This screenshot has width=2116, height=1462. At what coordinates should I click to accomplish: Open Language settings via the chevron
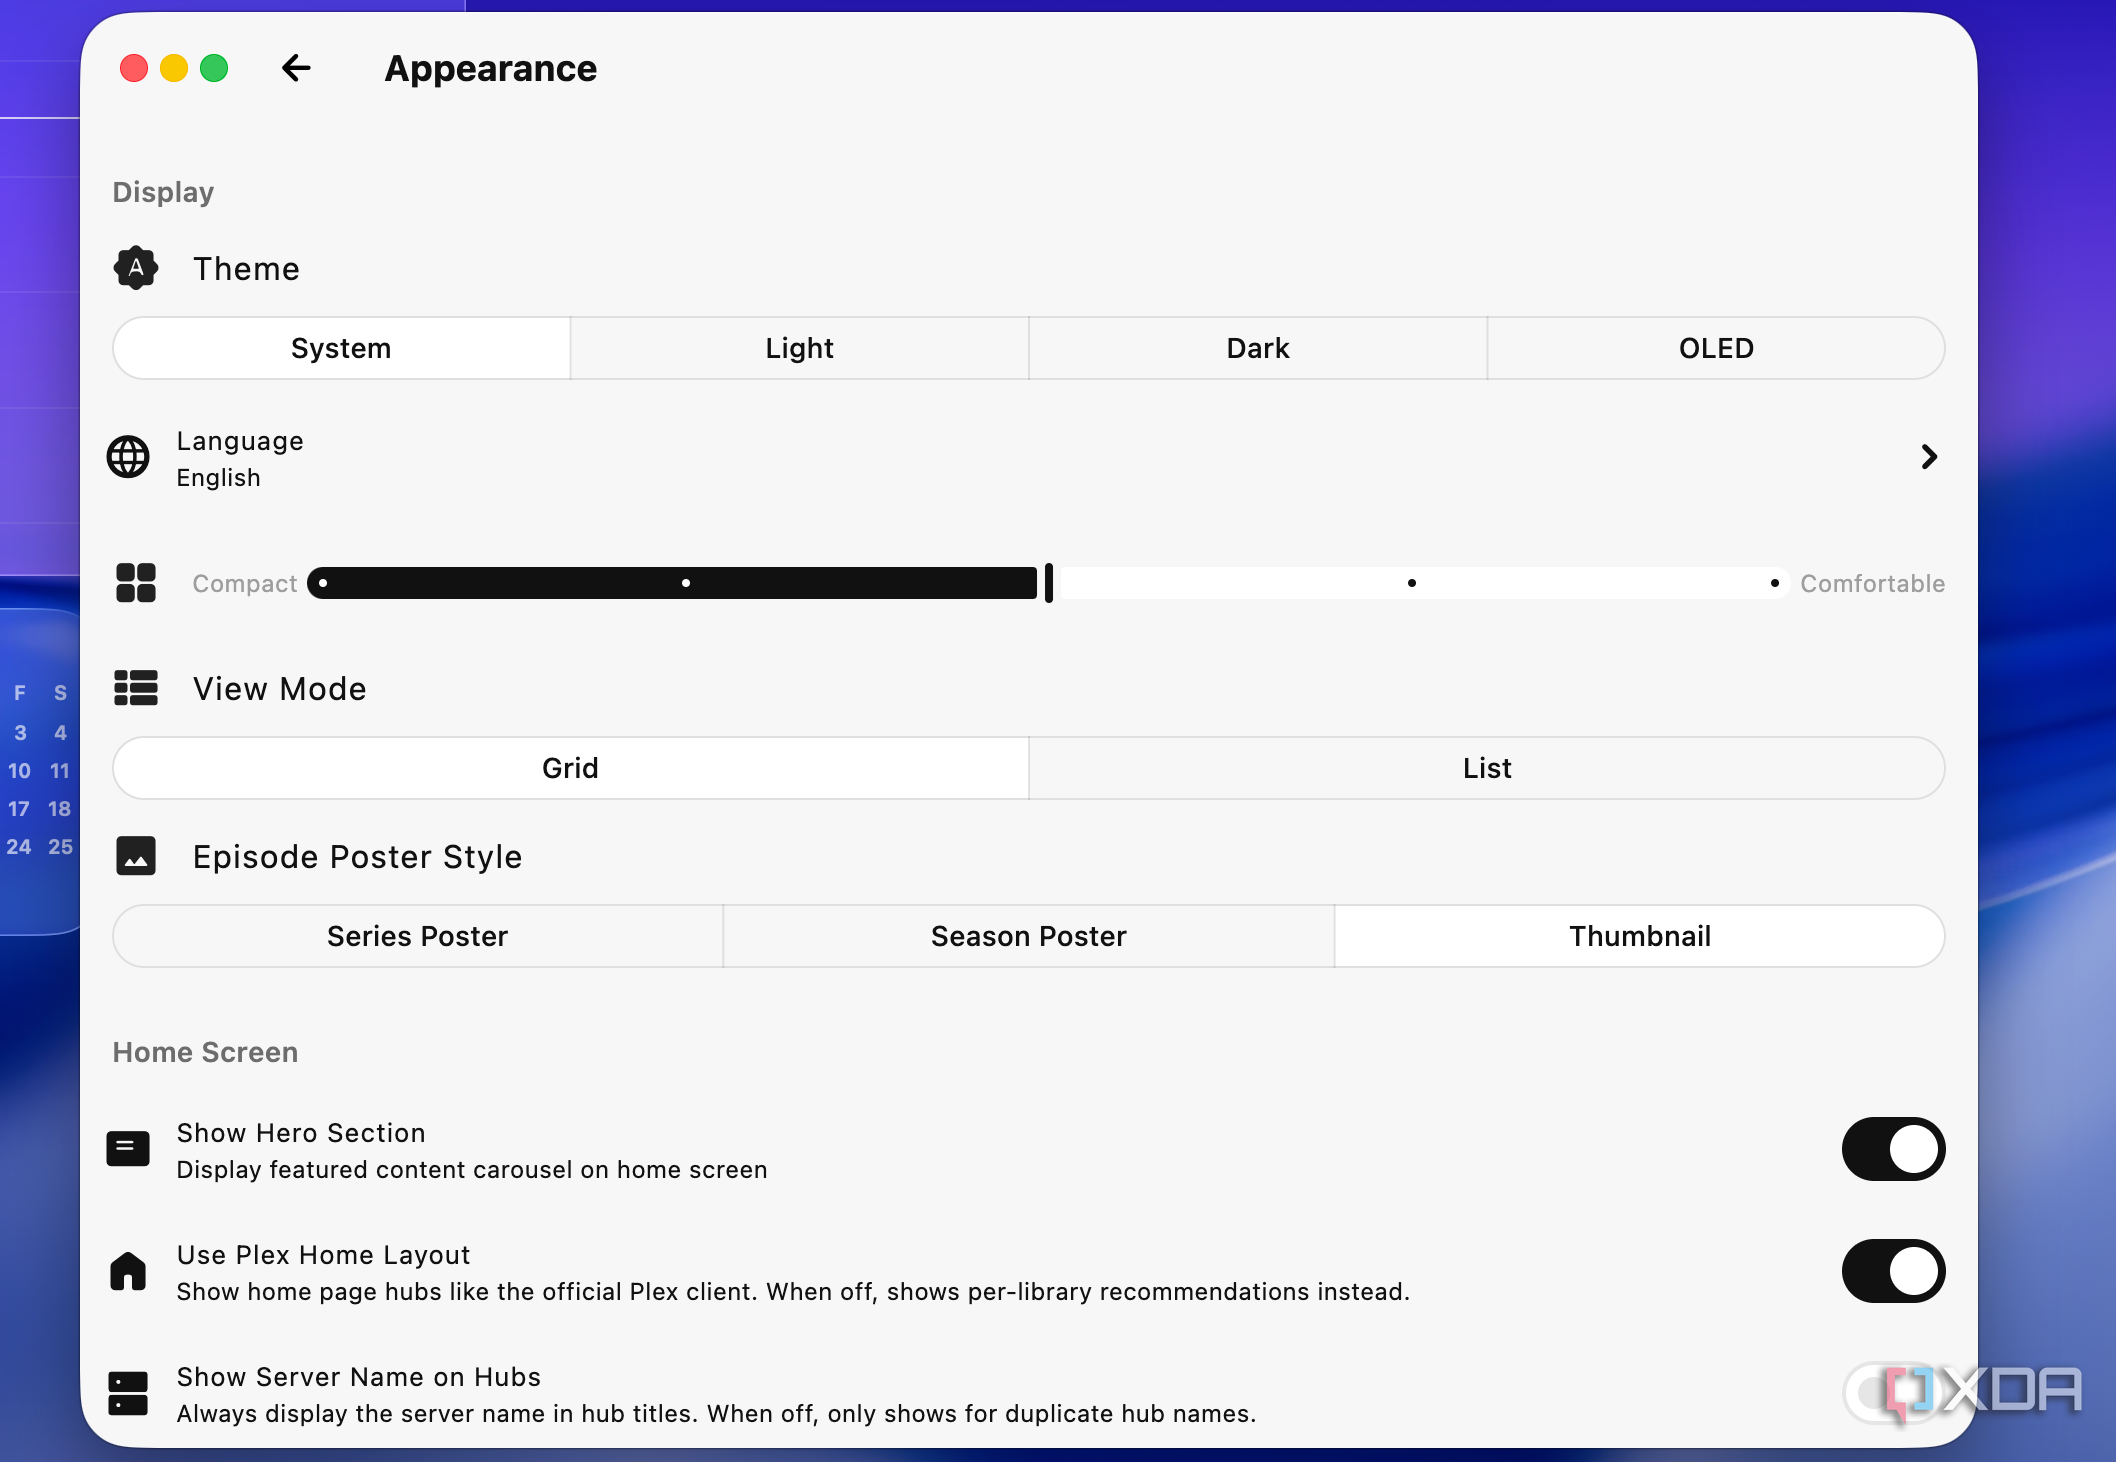[1929, 457]
